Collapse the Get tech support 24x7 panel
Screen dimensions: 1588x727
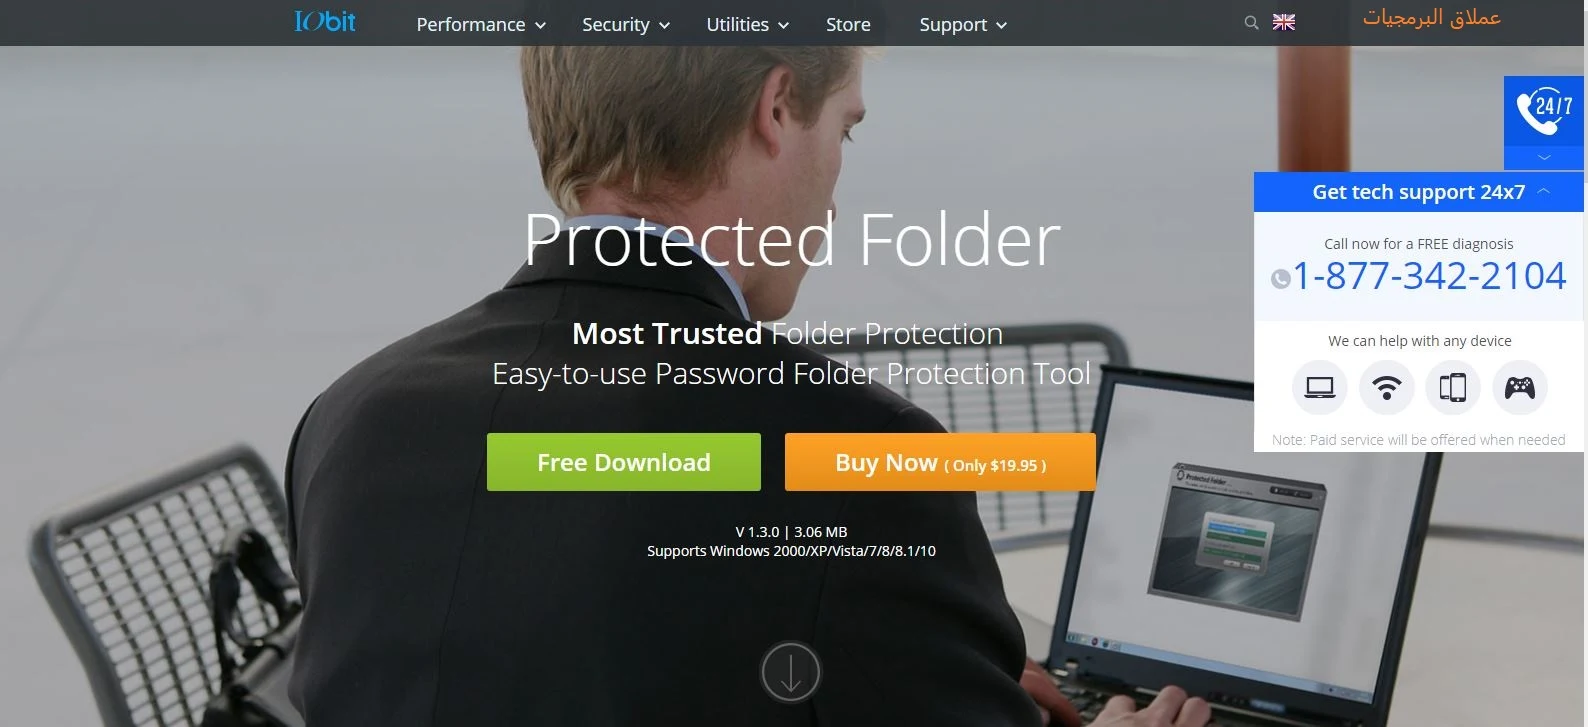tap(1543, 191)
